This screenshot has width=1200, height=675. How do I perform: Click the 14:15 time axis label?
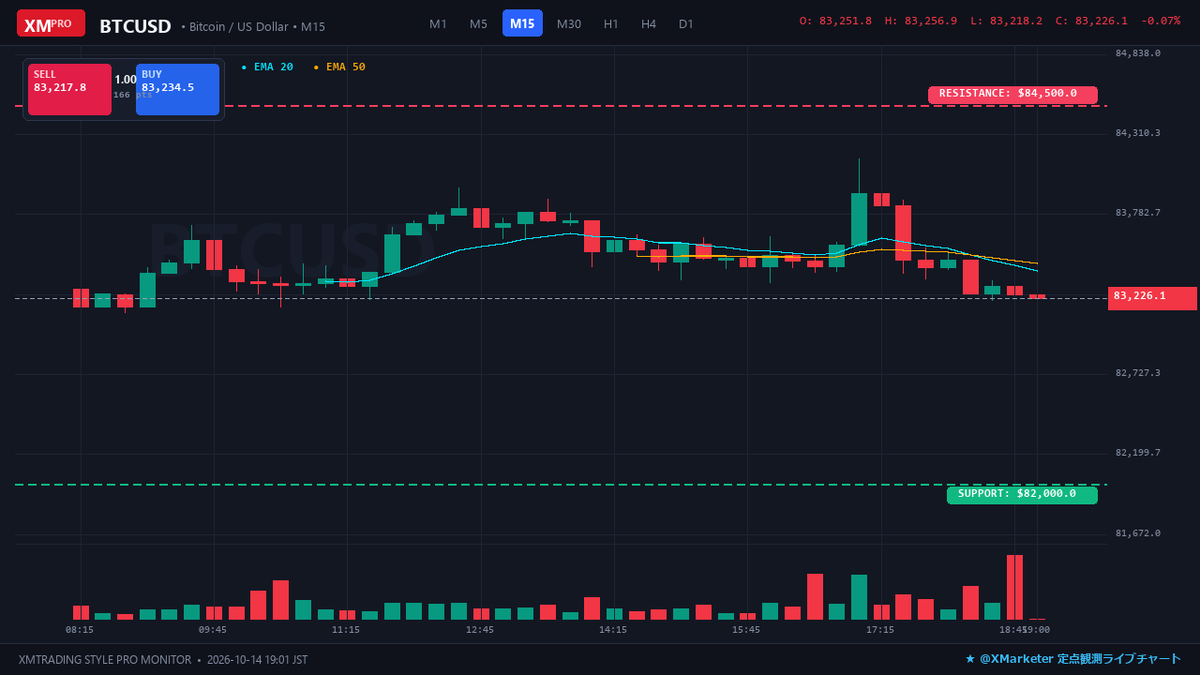click(613, 630)
